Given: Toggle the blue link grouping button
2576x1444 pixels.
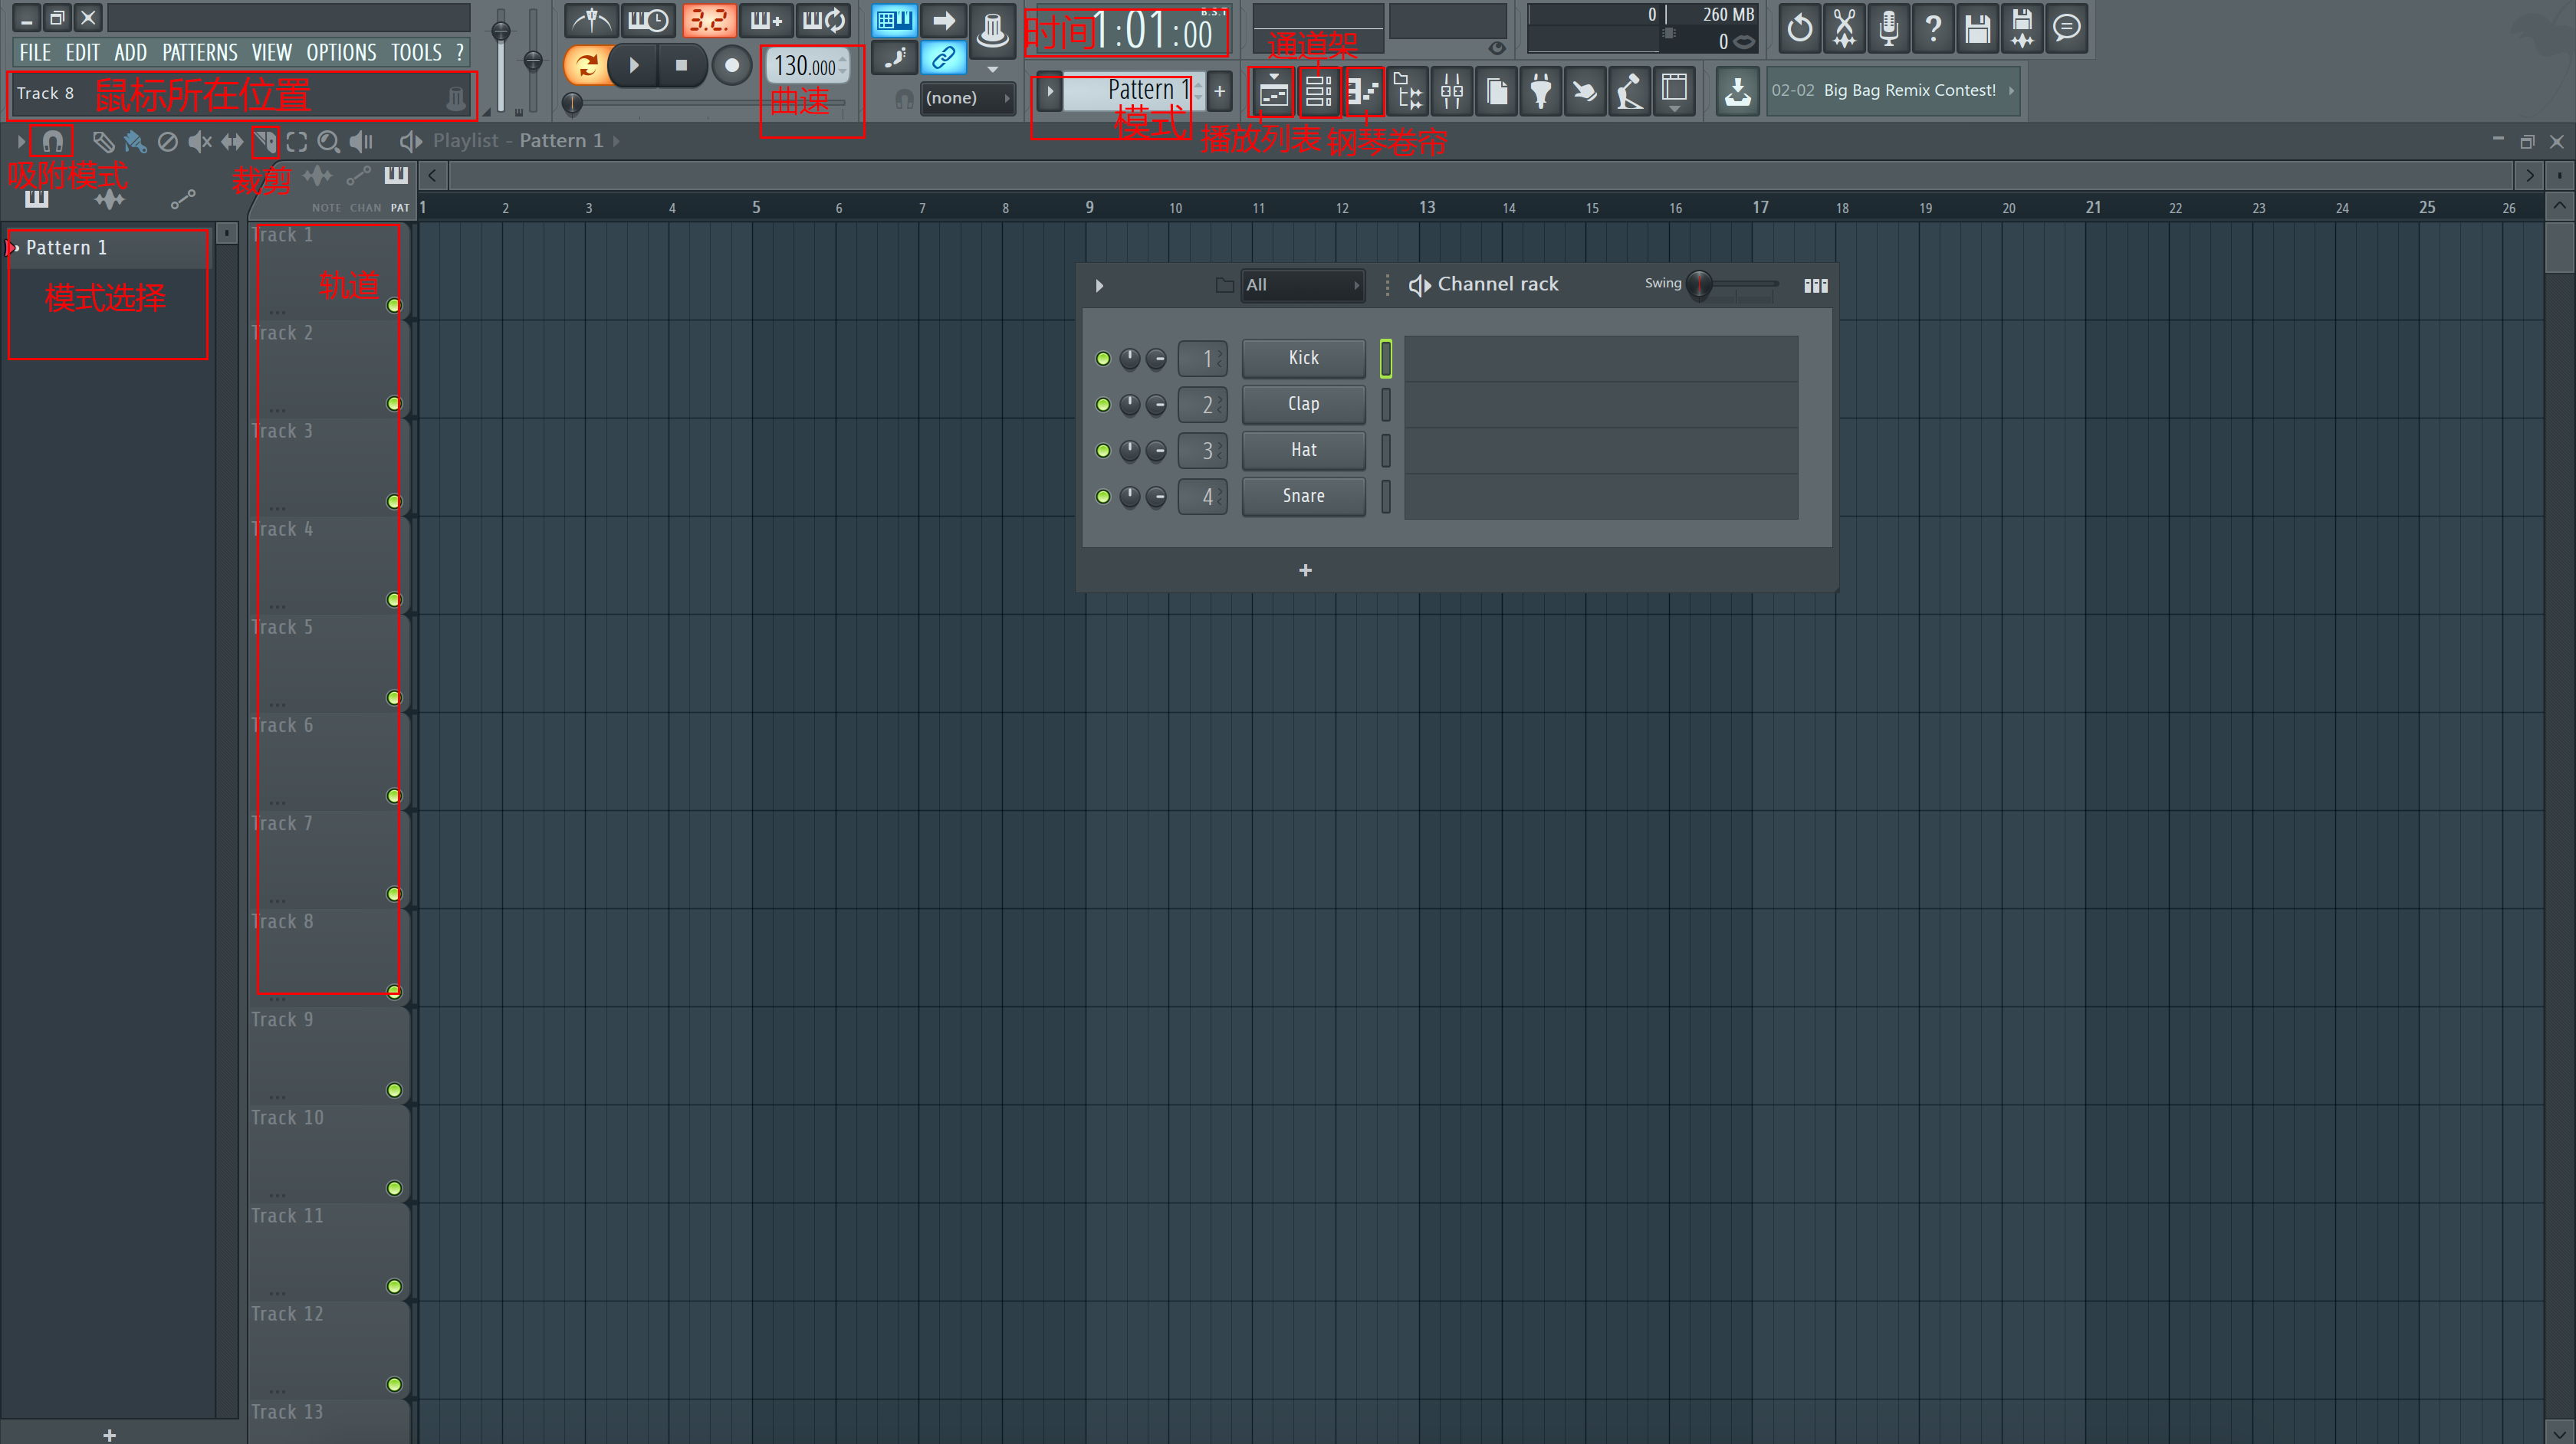Looking at the screenshot, I should coord(942,58).
